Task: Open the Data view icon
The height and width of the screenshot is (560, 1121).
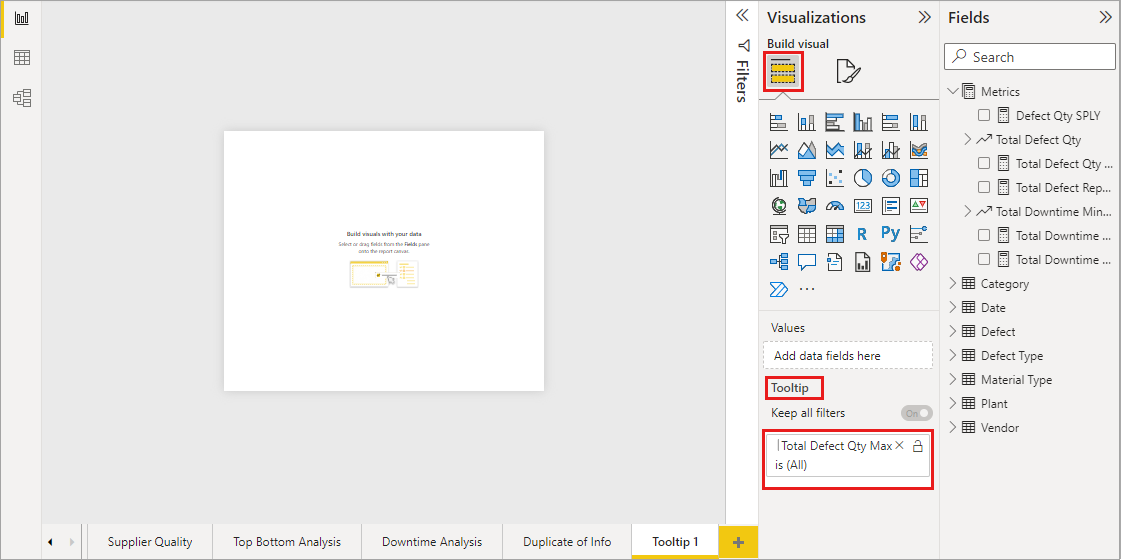Action: 21,58
